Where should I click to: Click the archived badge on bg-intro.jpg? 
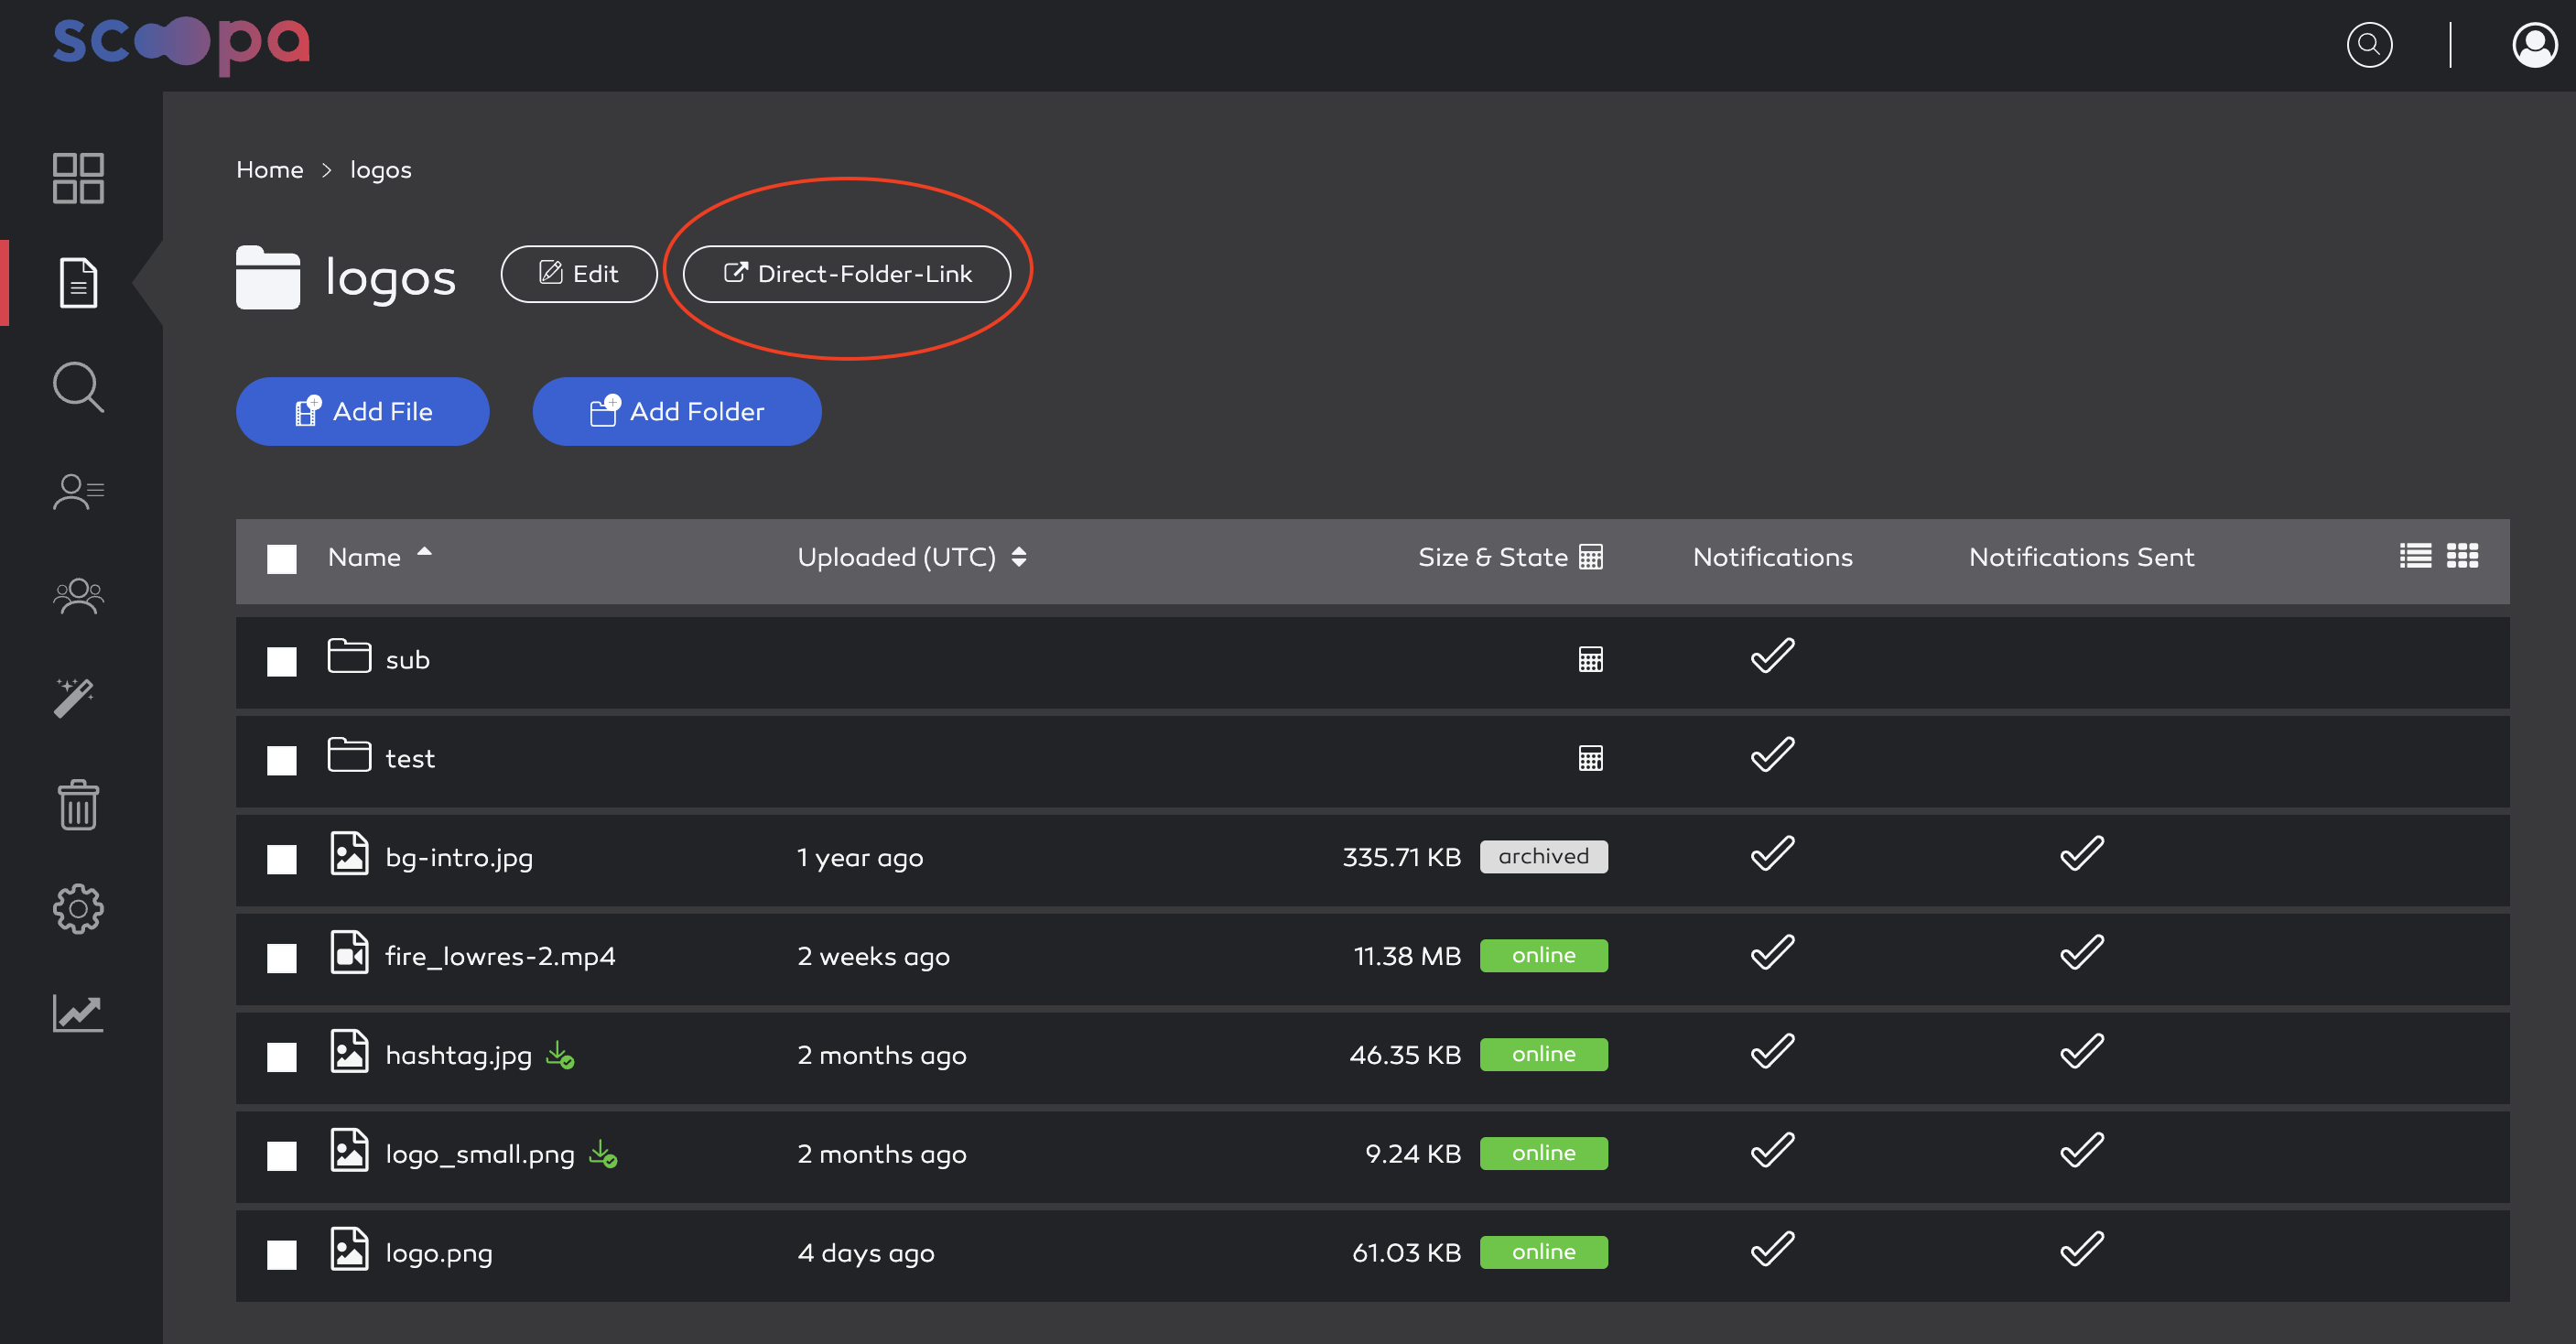coord(1543,857)
